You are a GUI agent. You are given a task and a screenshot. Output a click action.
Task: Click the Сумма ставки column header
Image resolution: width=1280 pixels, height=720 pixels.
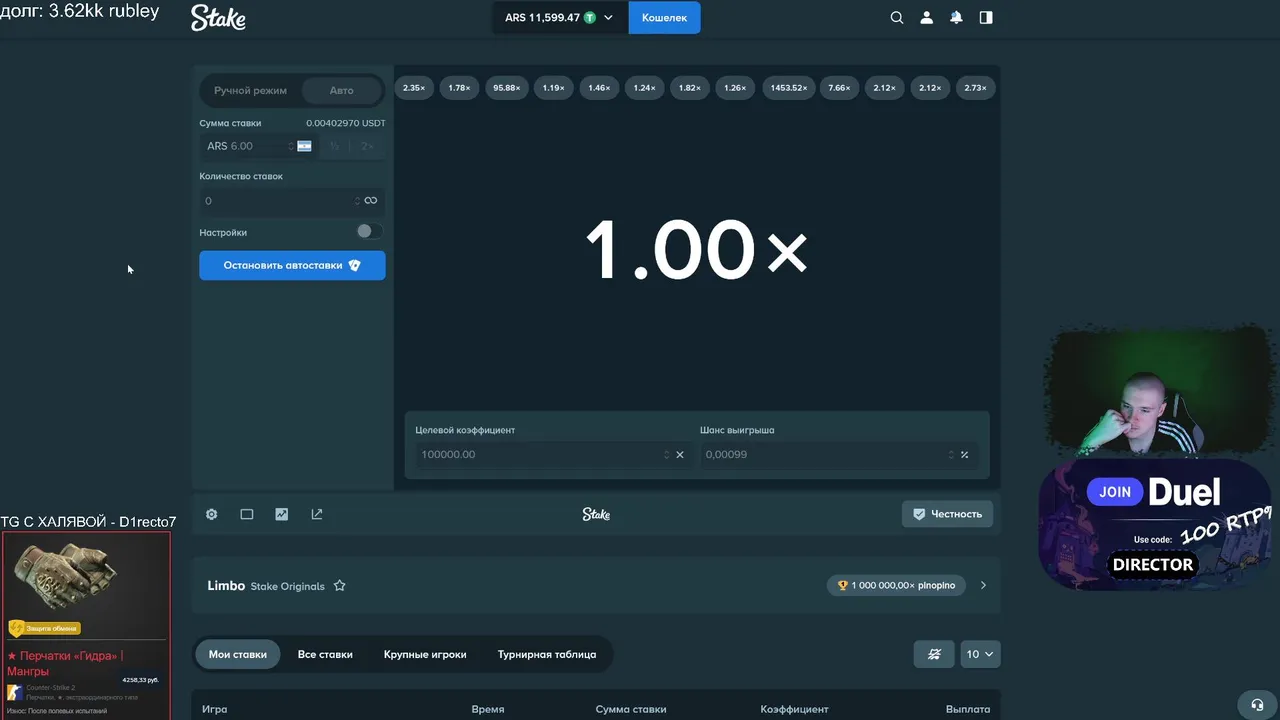(631, 709)
